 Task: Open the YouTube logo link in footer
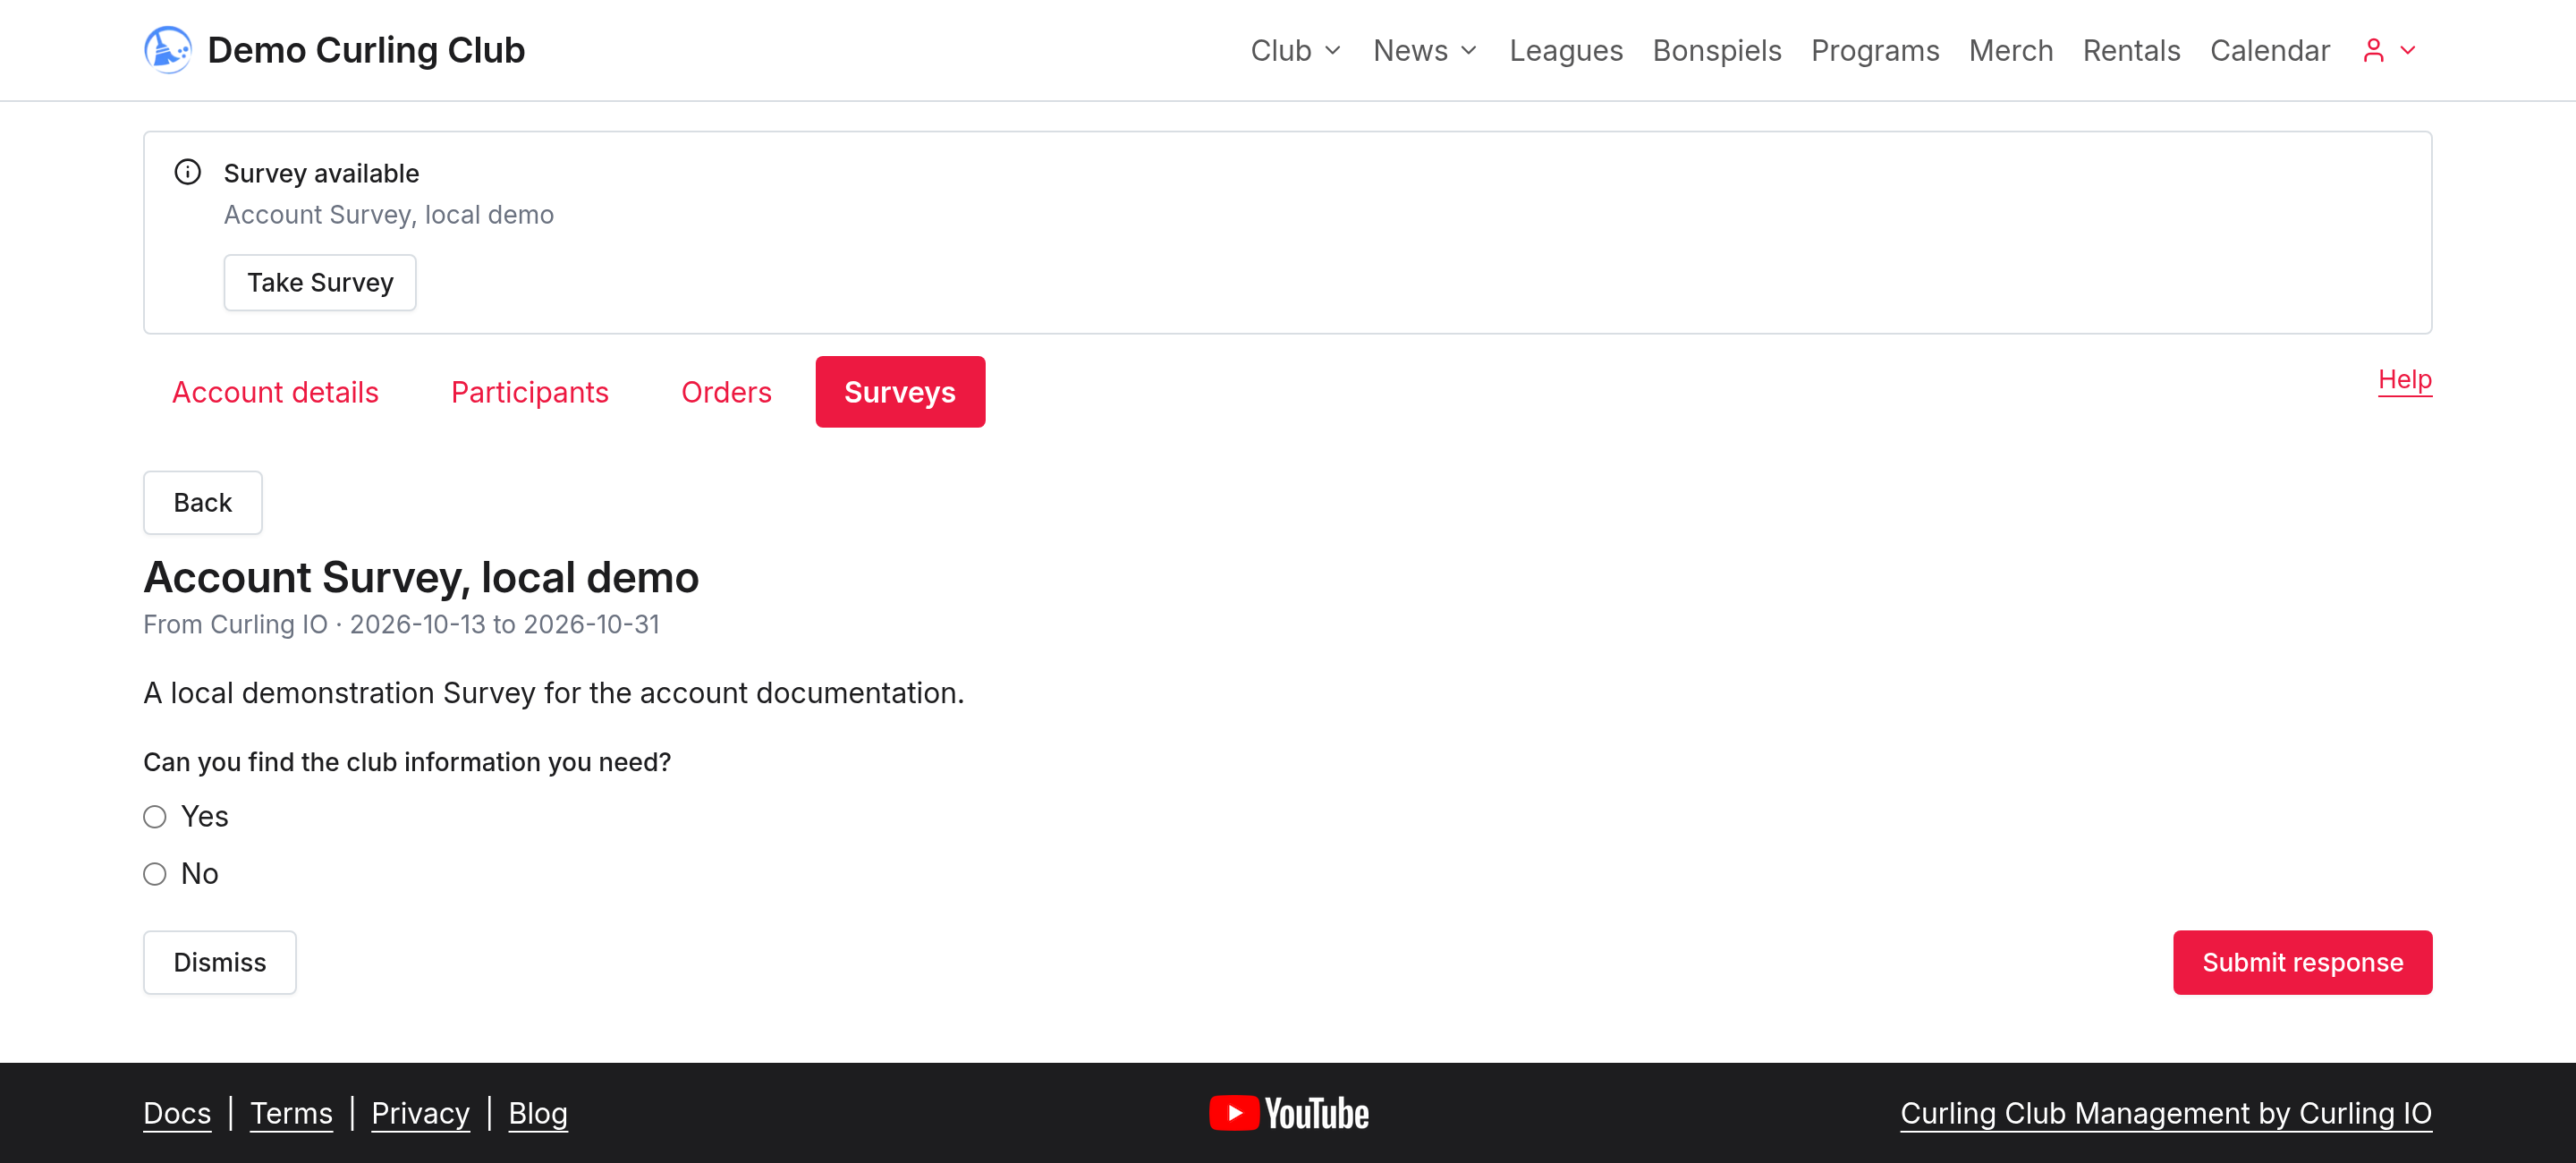(1288, 1113)
